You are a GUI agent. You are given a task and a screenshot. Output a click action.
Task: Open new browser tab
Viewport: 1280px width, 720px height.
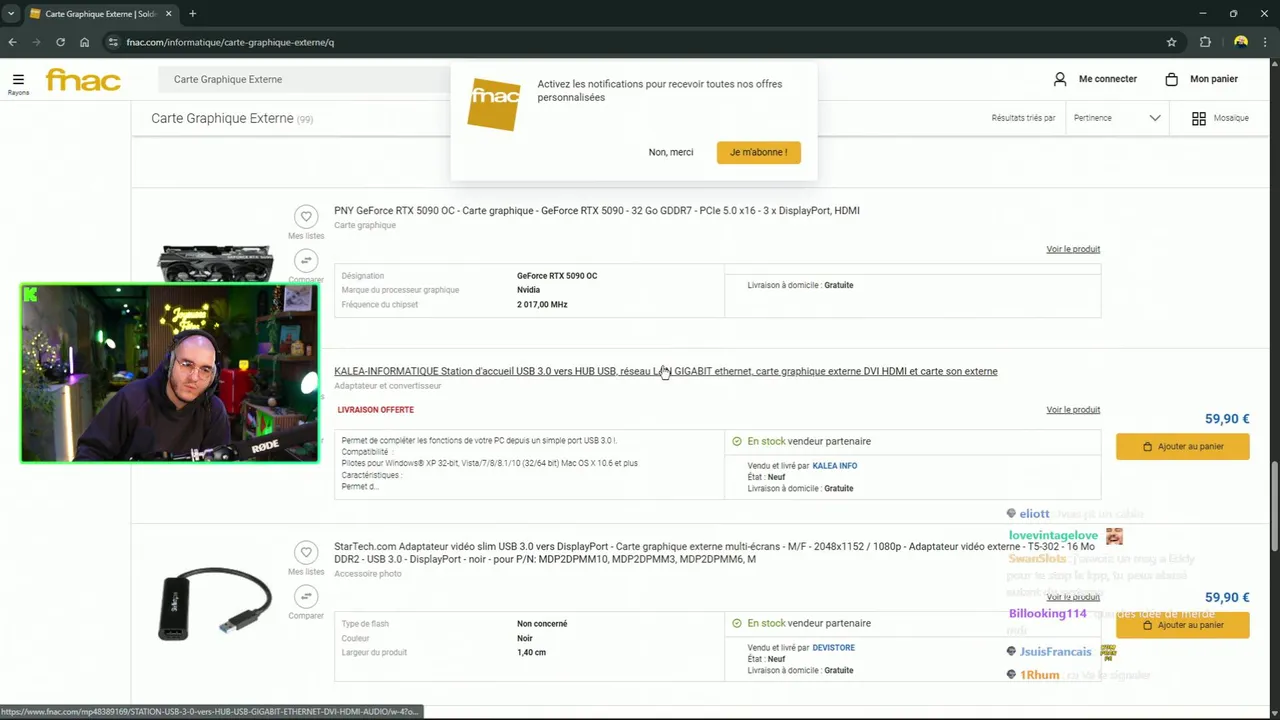click(192, 14)
